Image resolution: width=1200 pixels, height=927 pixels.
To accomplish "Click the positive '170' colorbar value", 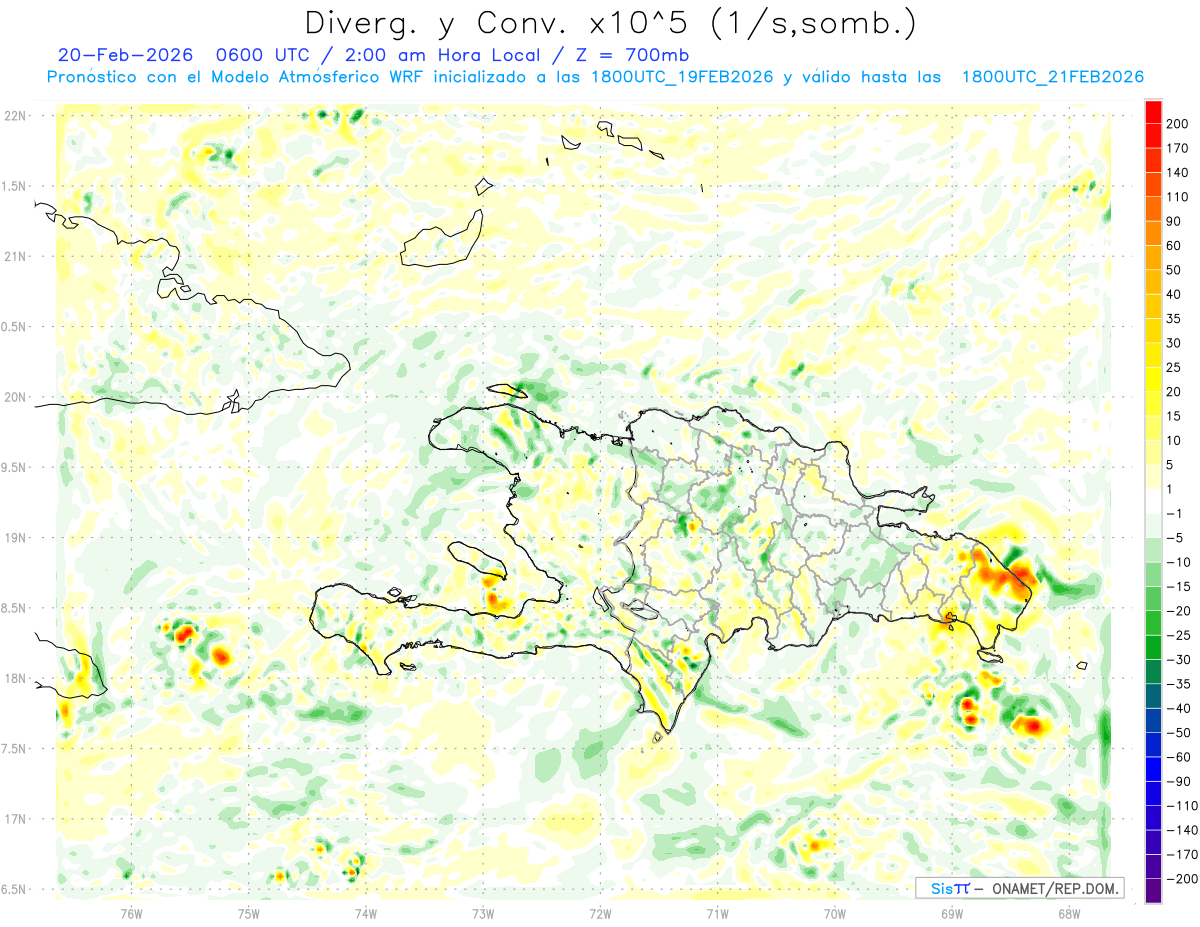I will [1179, 148].
